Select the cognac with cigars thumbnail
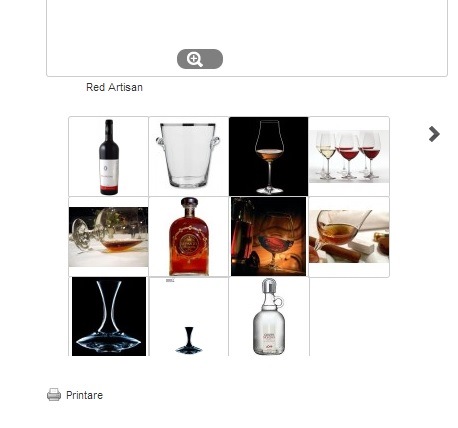458x428 pixels. click(x=349, y=237)
